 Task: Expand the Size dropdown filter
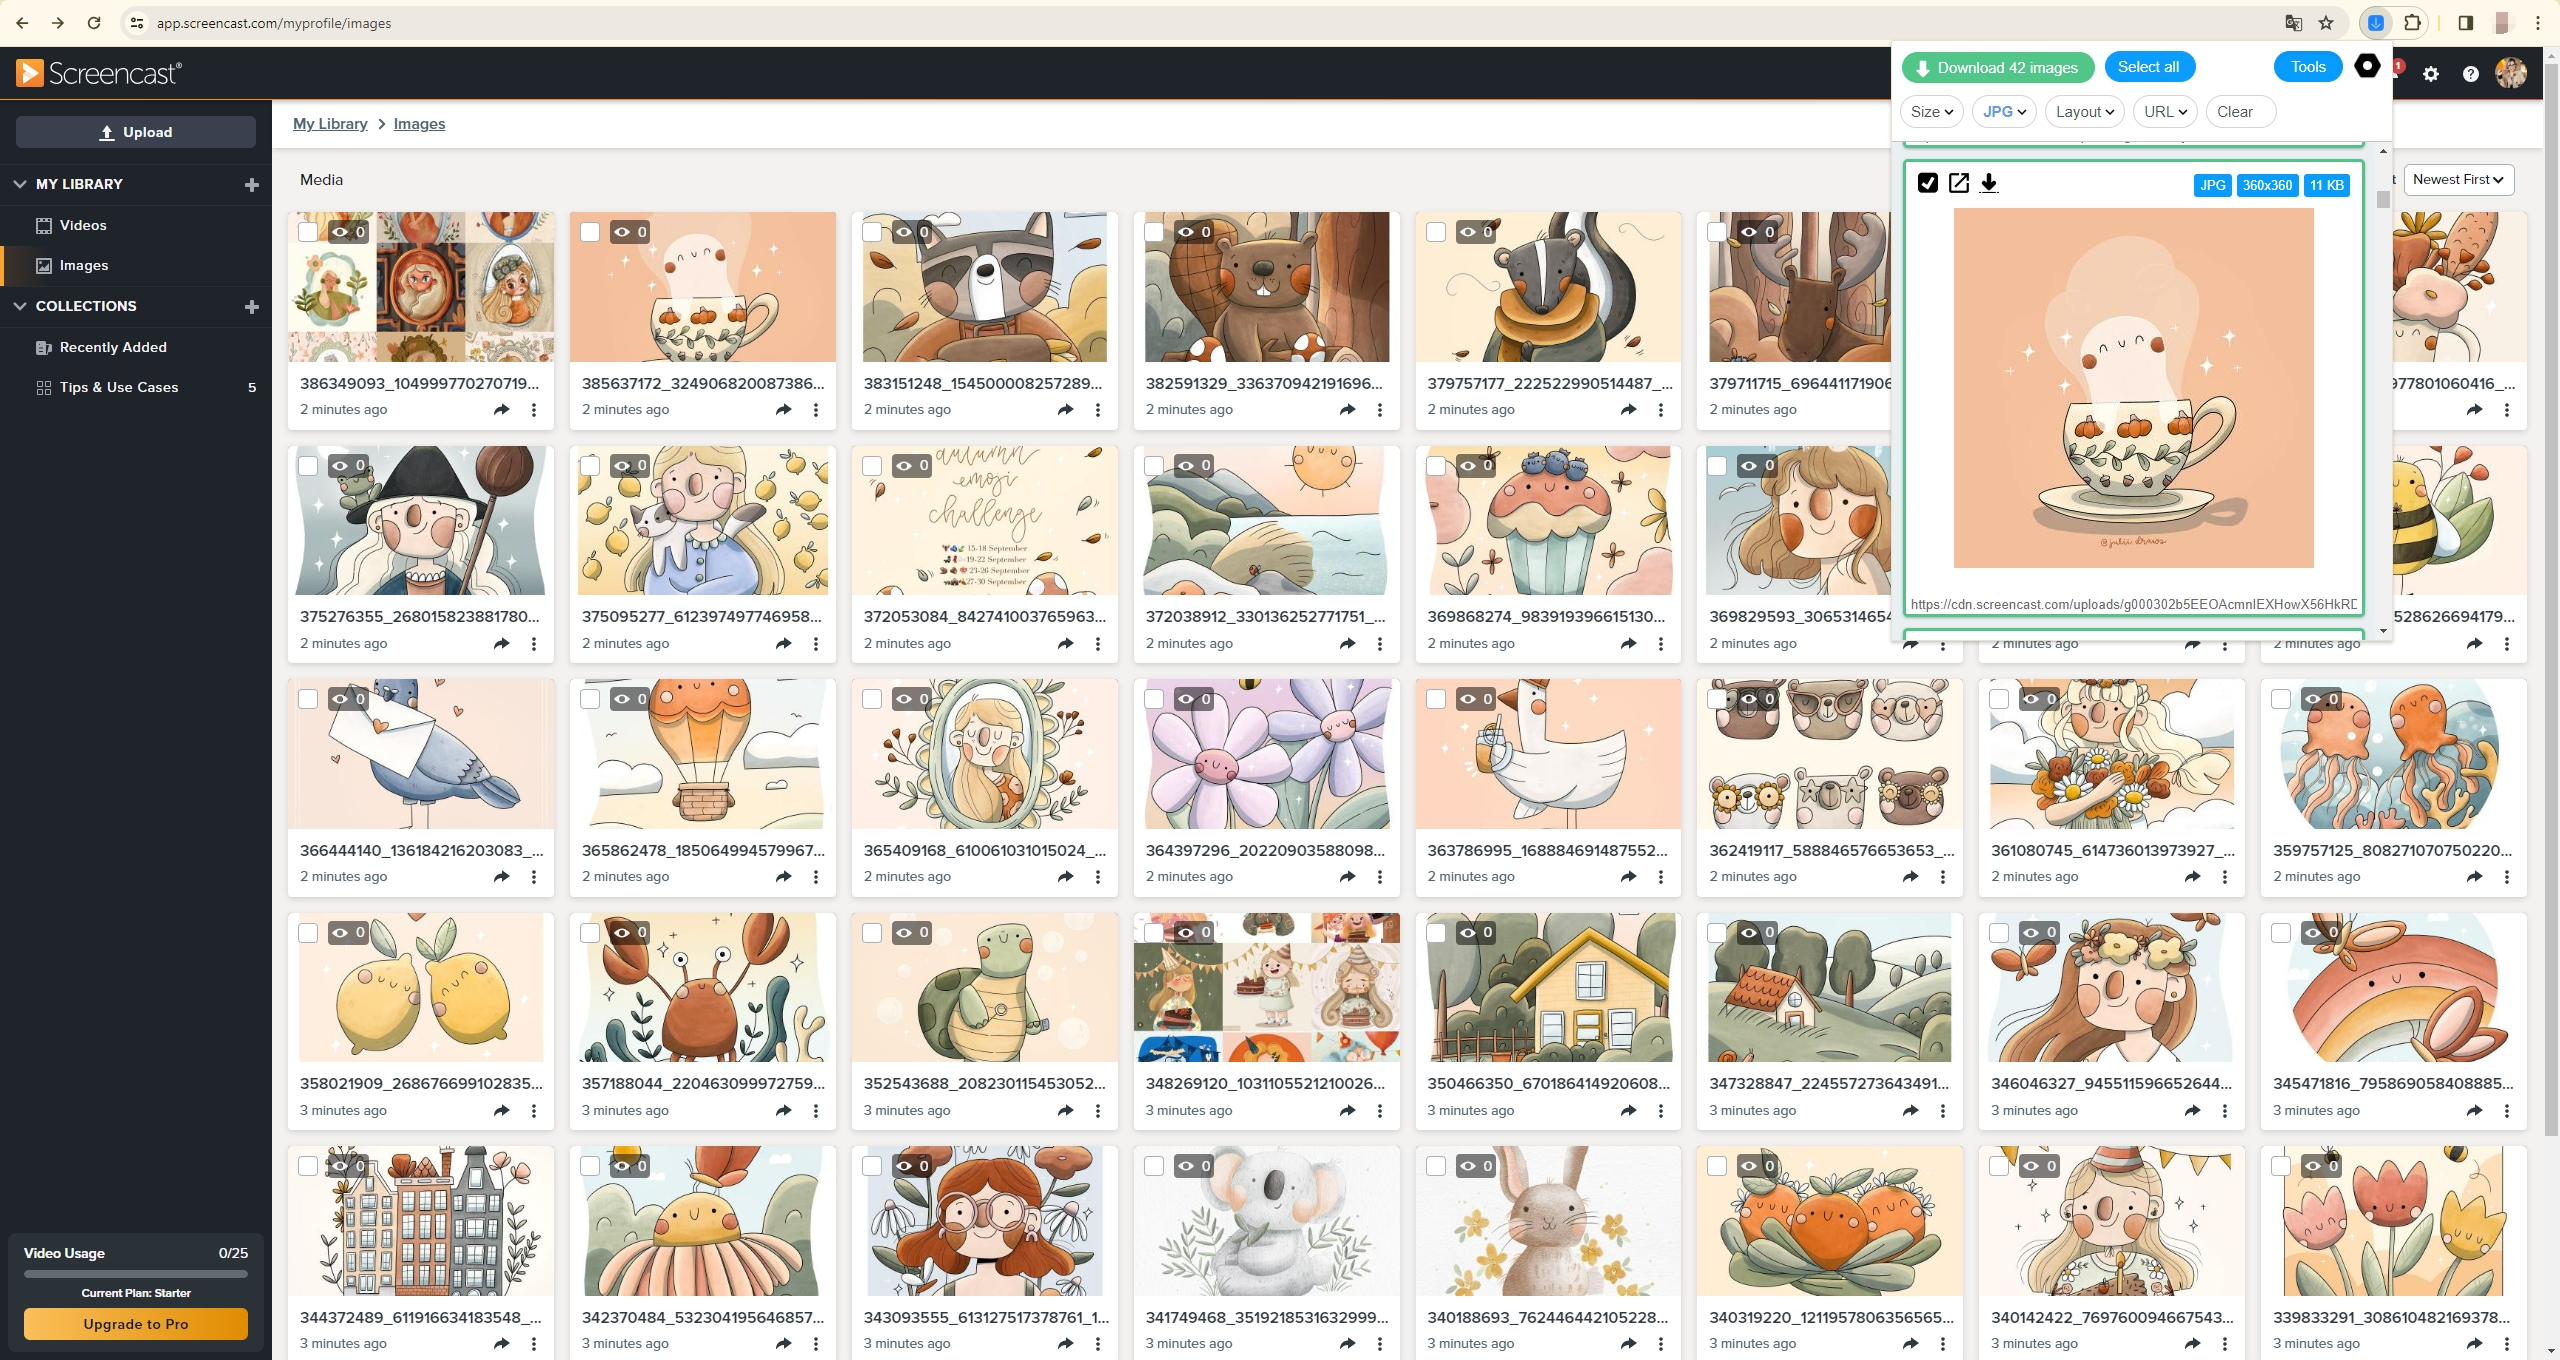pos(1930,112)
